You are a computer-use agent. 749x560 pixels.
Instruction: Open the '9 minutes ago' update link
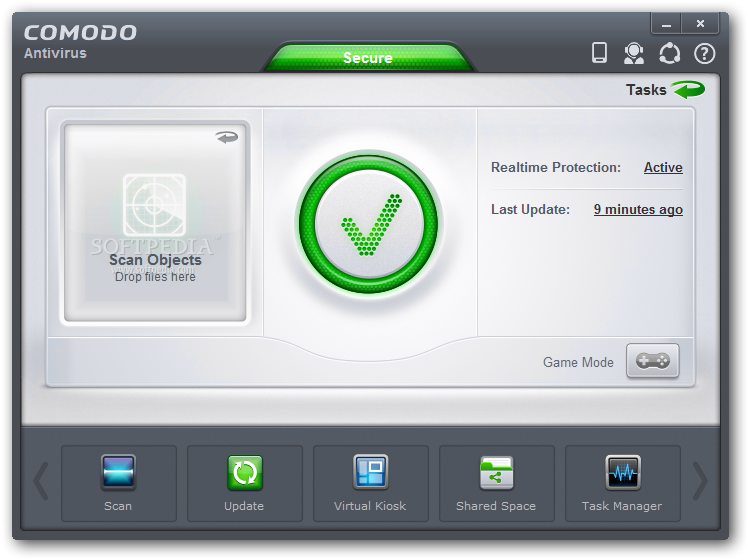click(x=638, y=209)
